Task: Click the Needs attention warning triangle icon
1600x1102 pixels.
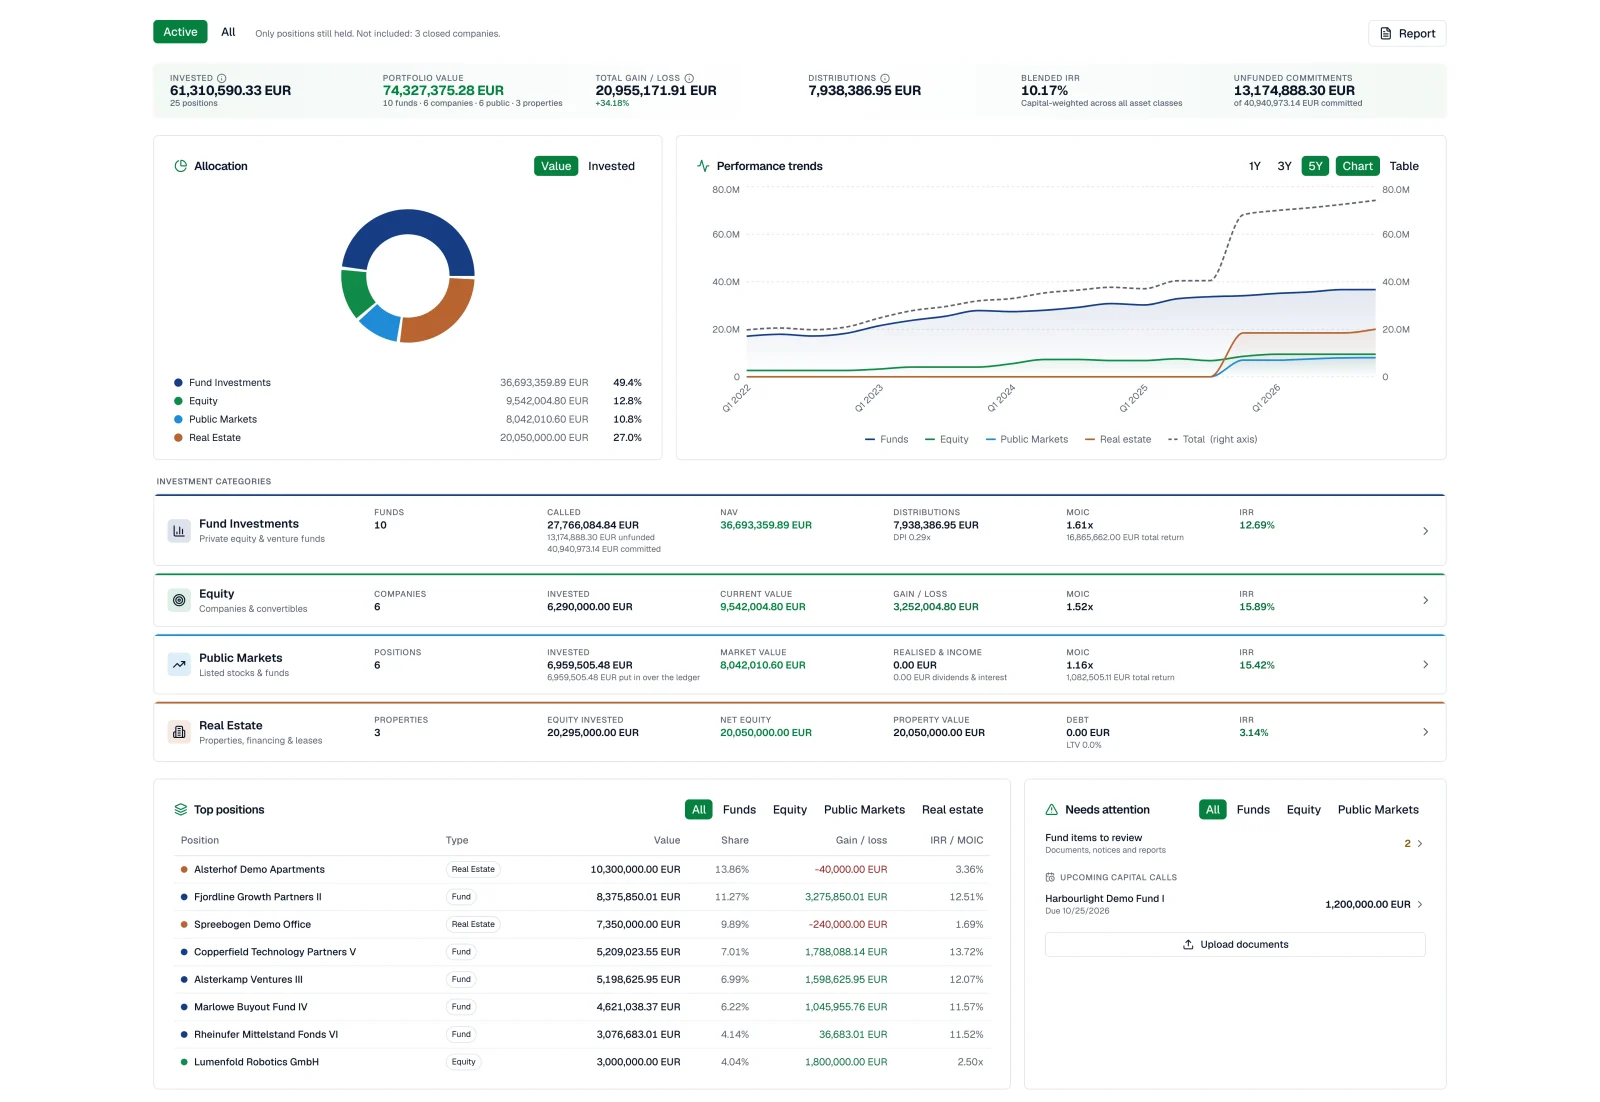Action: click(x=1052, y=810)
